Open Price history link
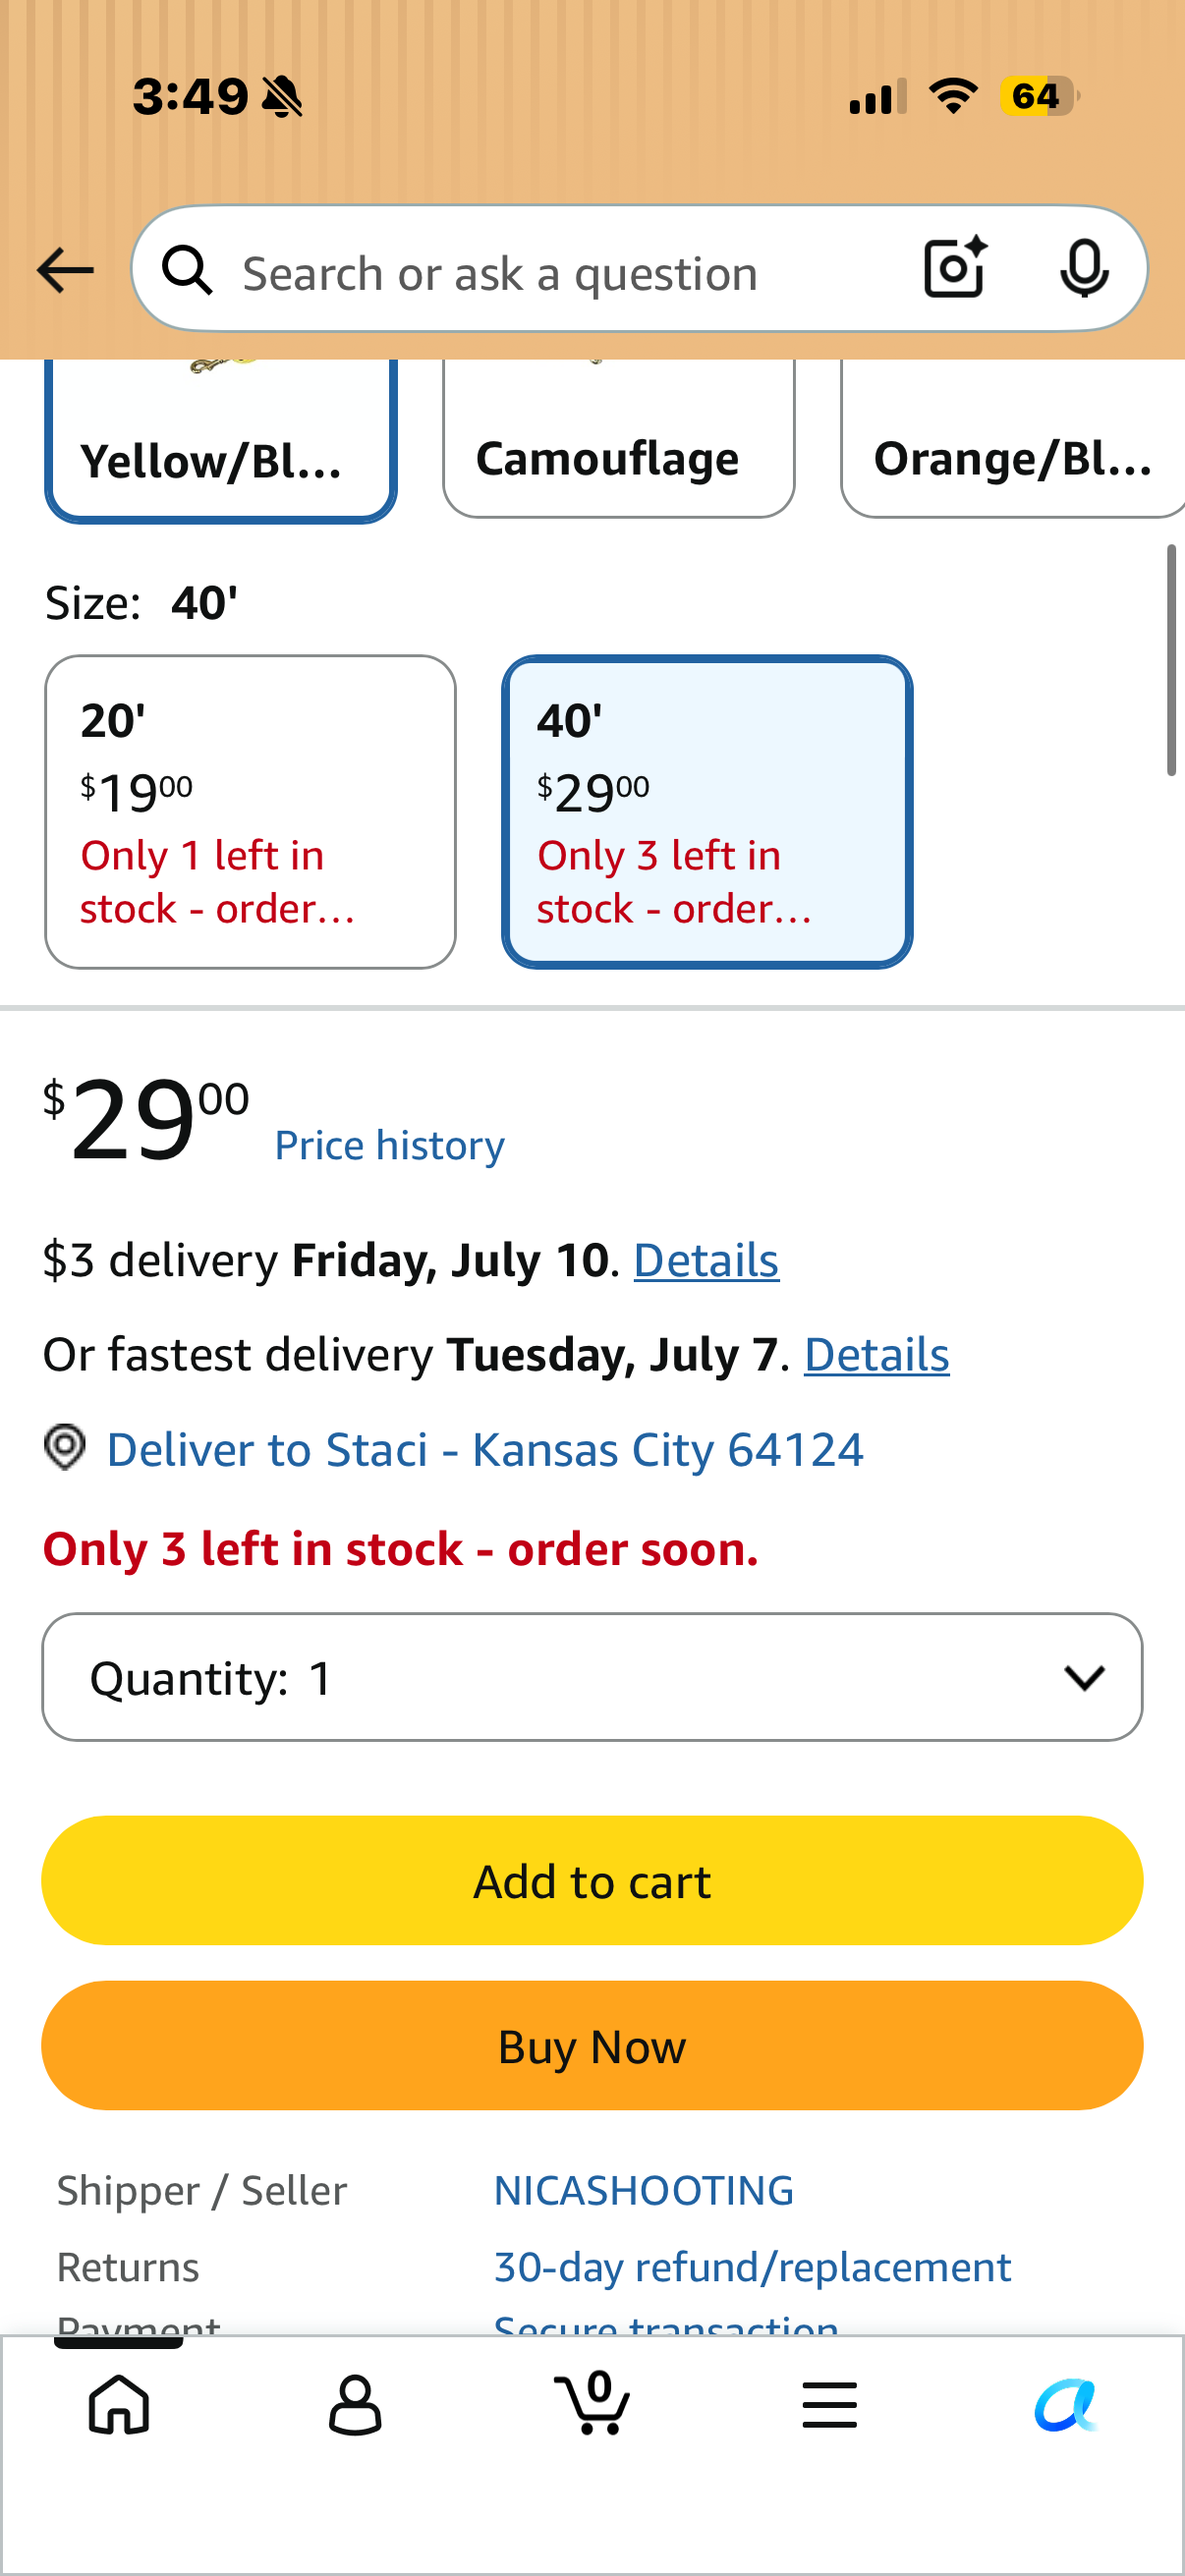Viewport: 1185px width, 2576px height. point(390,1145)
